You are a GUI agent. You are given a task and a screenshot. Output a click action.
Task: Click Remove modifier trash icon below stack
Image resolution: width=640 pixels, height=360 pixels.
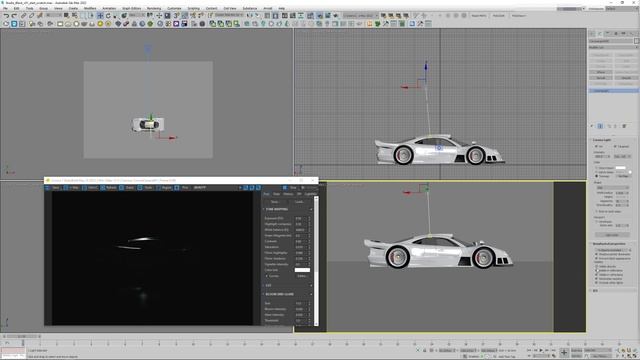tap(624, 126)
